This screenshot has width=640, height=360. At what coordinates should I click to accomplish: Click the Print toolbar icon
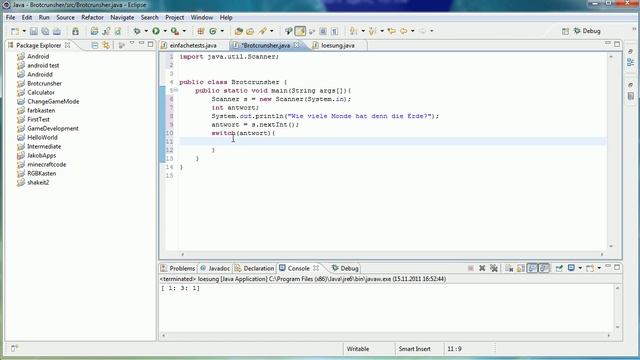(x=57, y=31)
